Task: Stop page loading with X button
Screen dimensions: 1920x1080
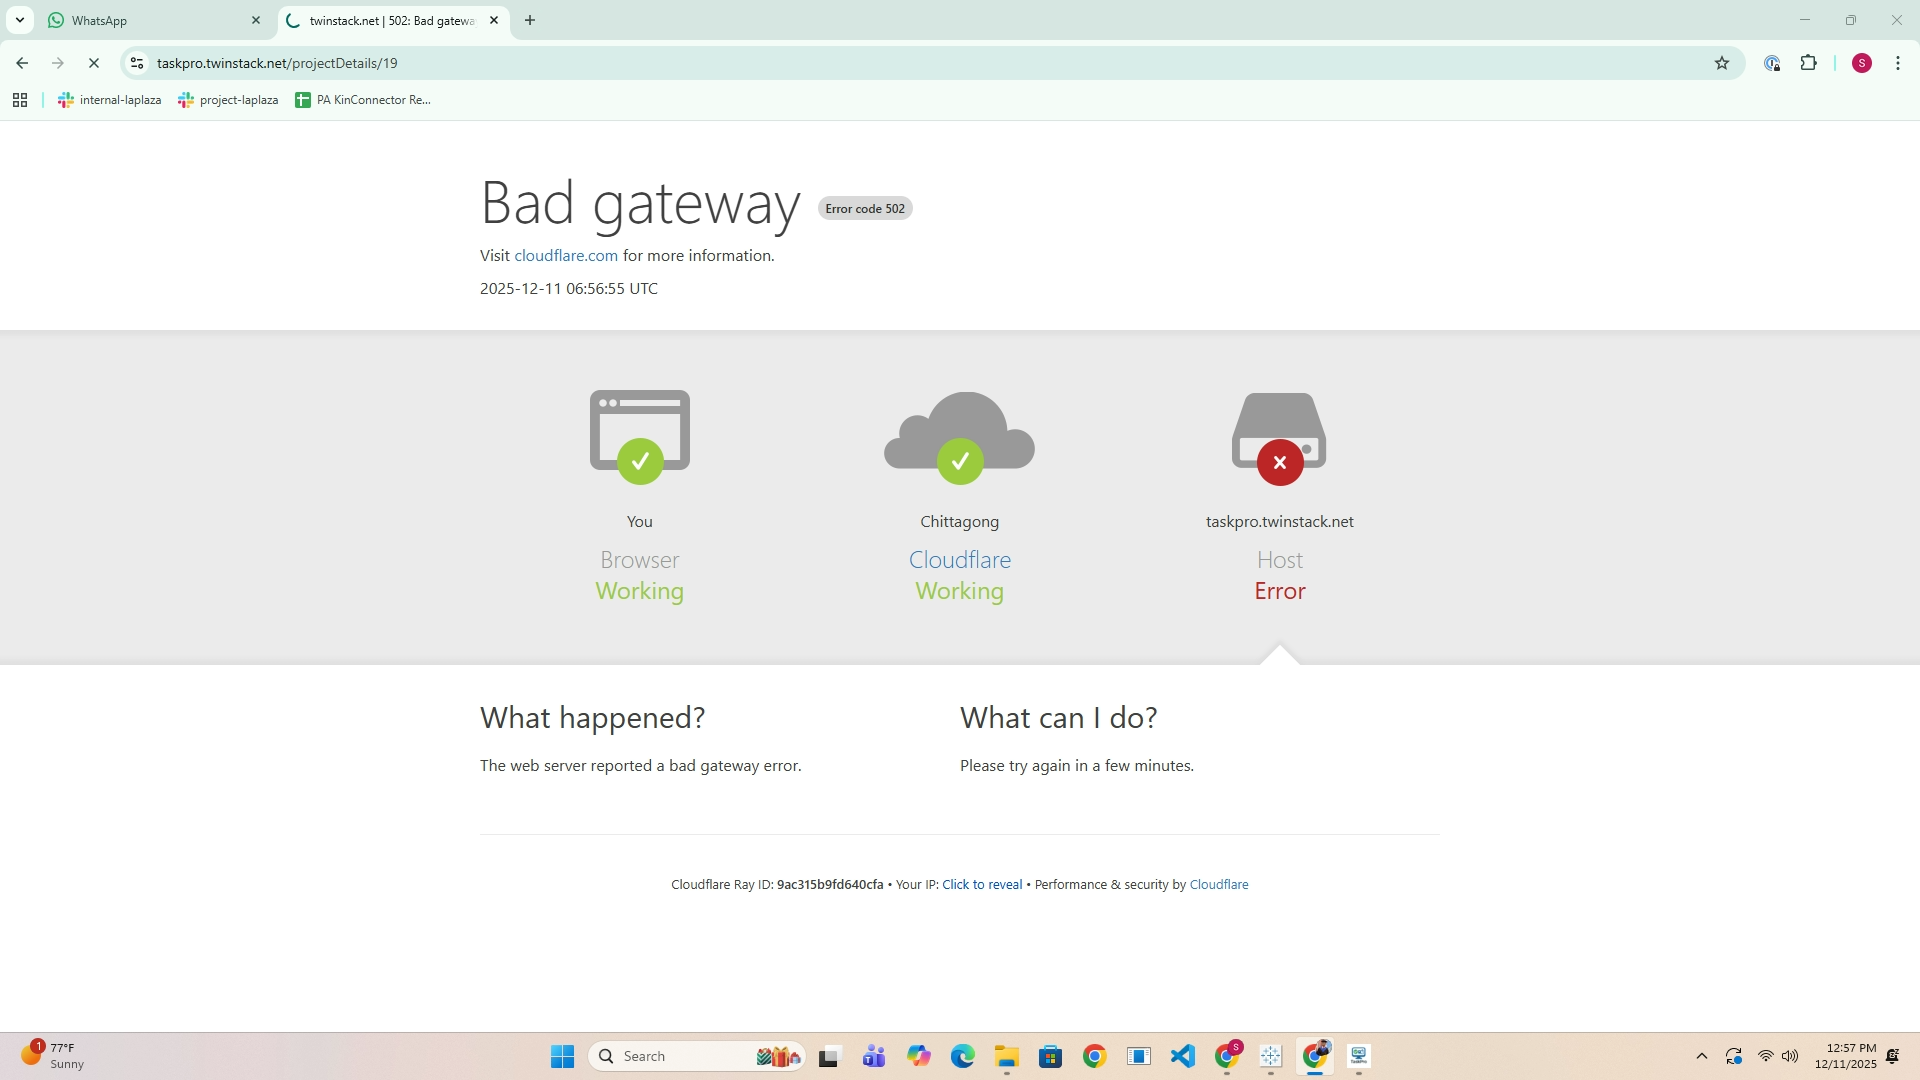Action: point(94,63)
